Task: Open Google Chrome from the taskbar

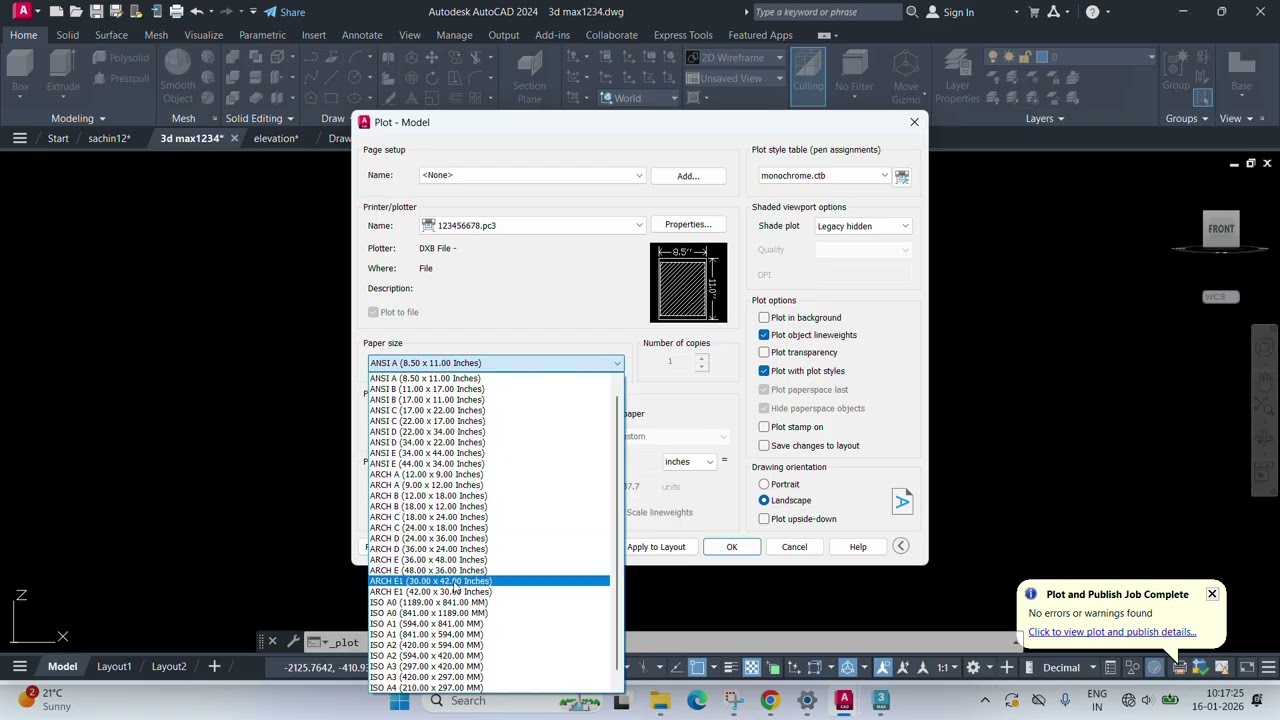Action: [769, 700]
